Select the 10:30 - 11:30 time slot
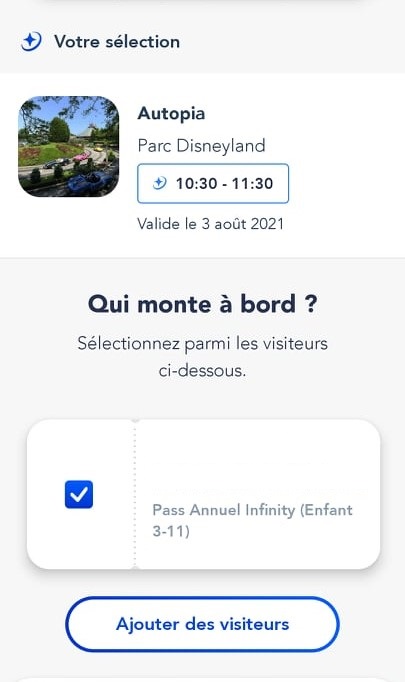Image resolution: width=405 pixels, height=682 pixels. pyautogui.click(x=213, y=183)
